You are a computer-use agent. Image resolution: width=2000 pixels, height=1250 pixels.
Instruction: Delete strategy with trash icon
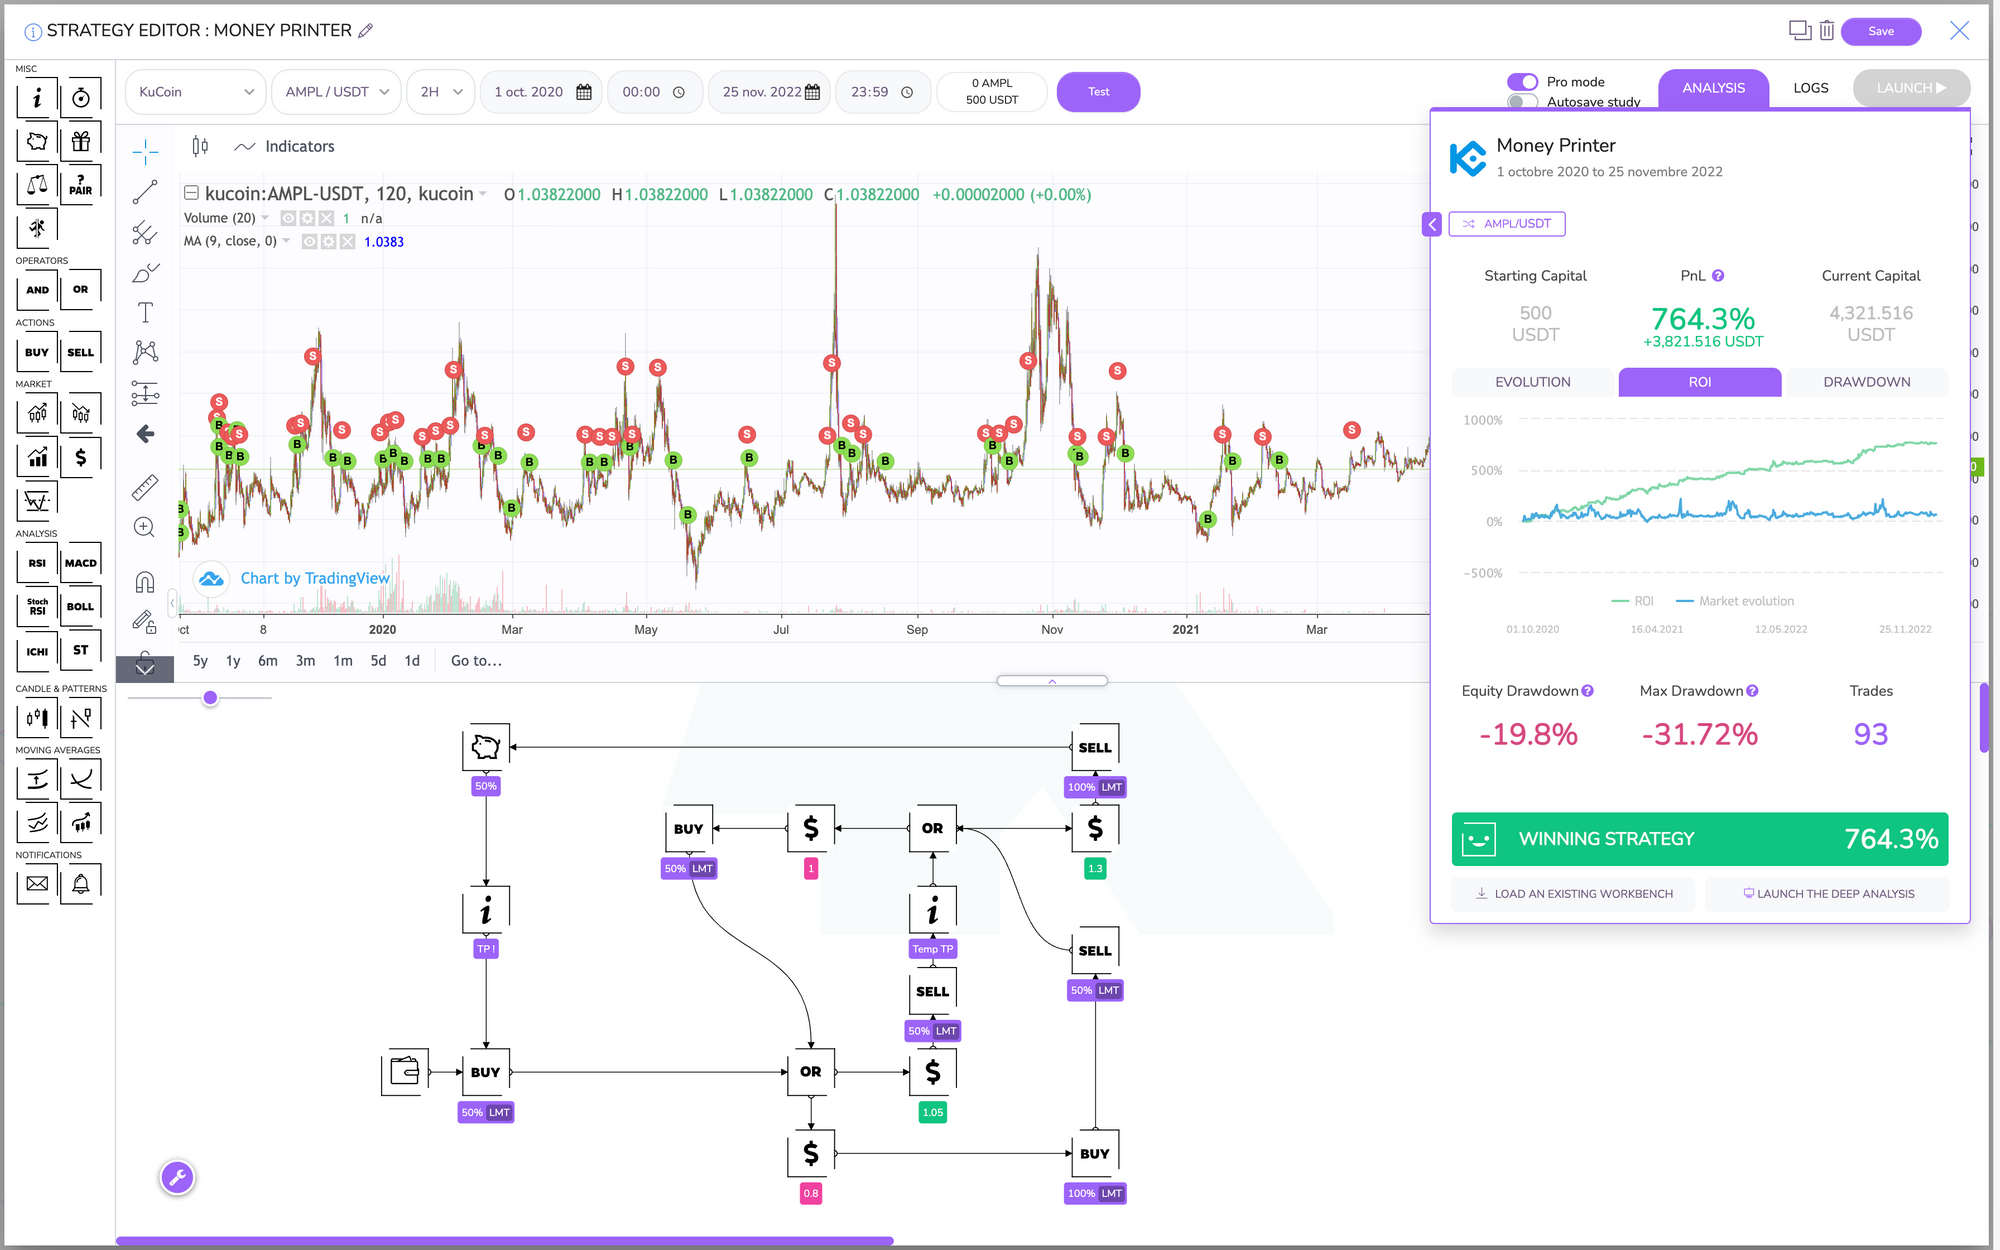[1827, 30]
